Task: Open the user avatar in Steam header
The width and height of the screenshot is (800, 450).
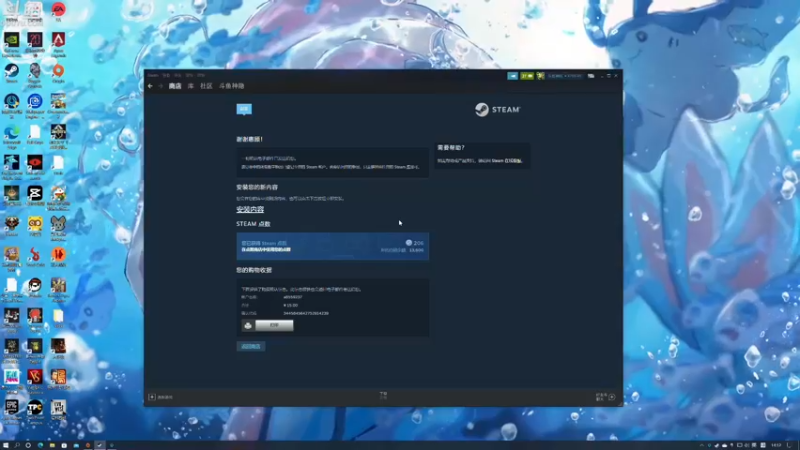Action: click(x=540, y=76)
